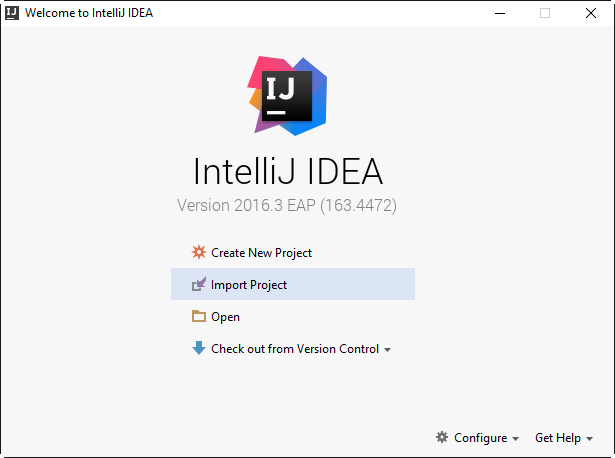
Task: Open the Get Help menu label
Action: pos(557,438)
